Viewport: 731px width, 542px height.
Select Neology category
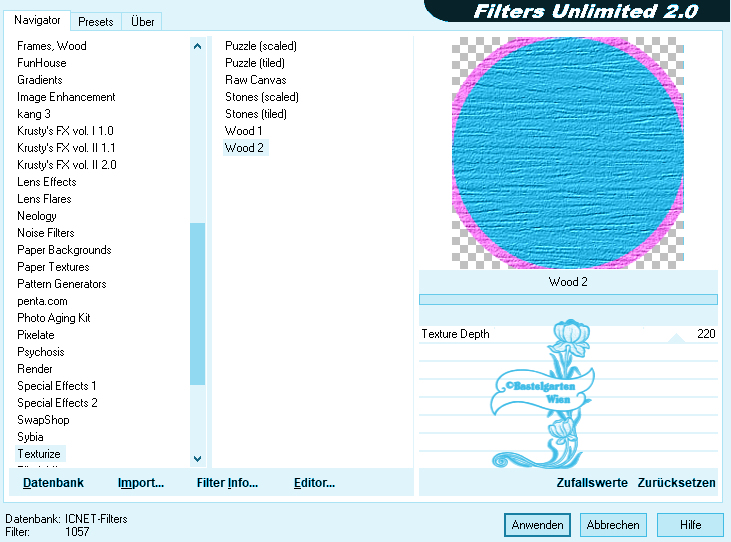[x=37, y=216]
